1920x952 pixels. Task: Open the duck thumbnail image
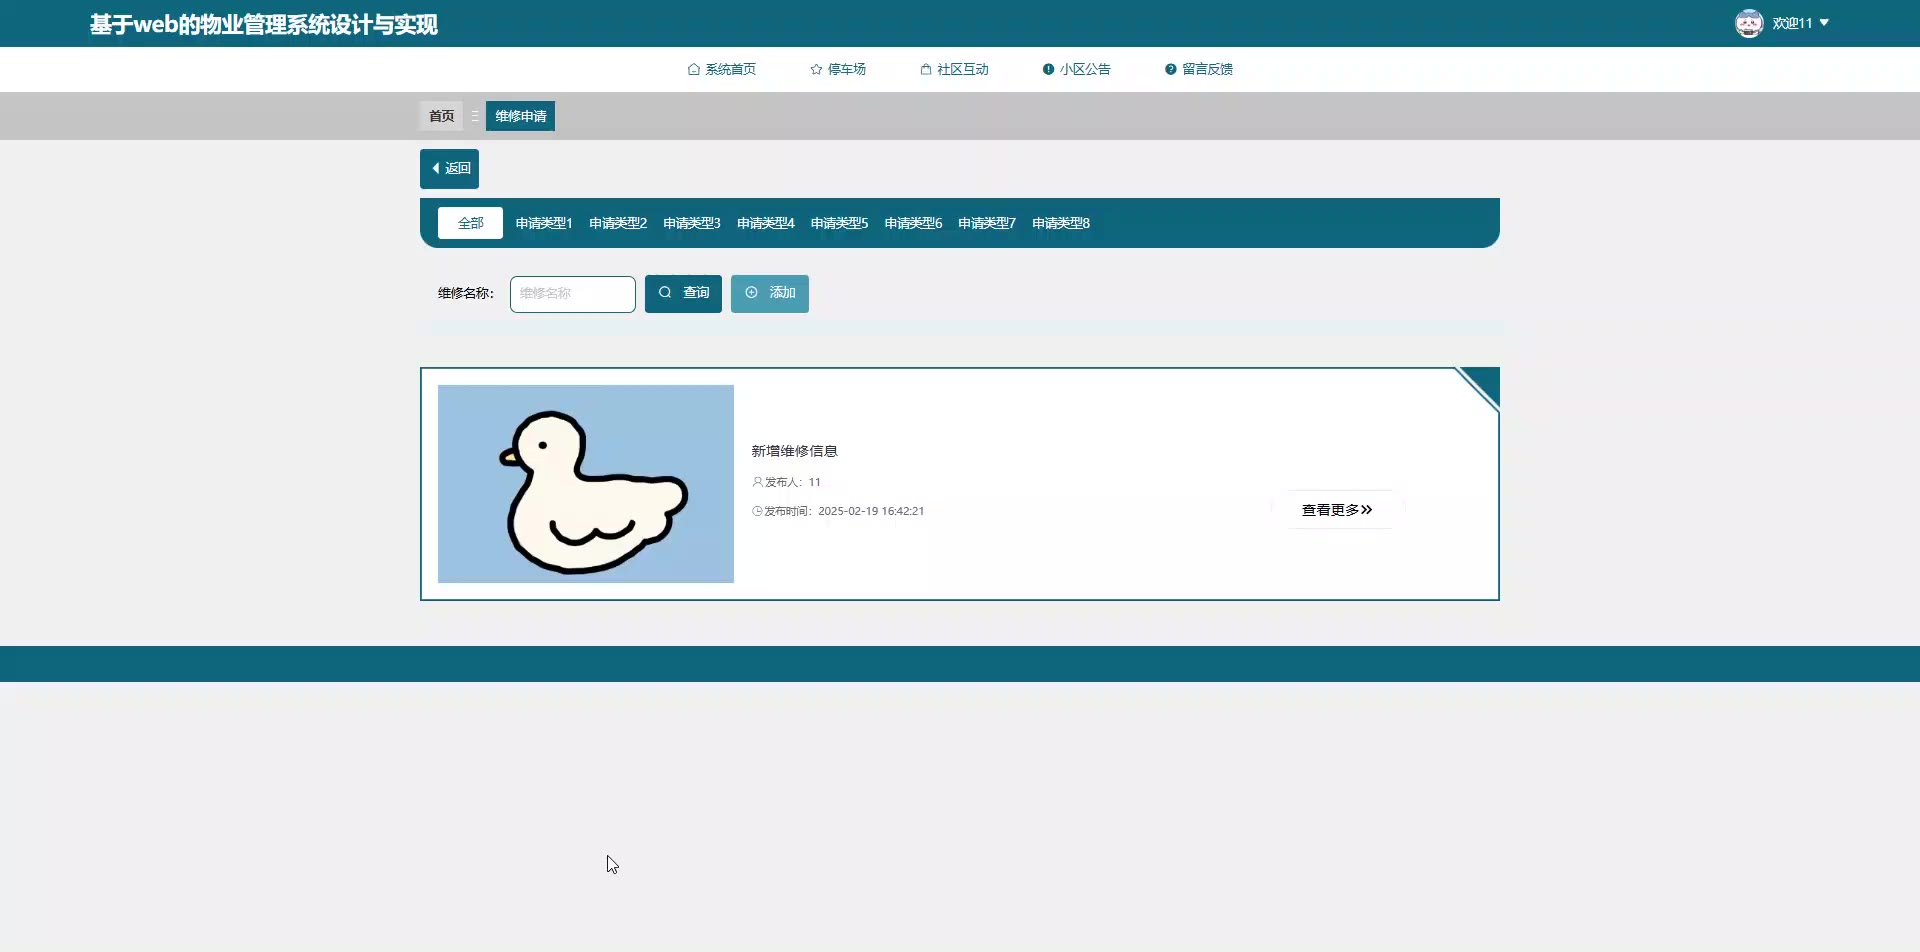tap(586, 484)
